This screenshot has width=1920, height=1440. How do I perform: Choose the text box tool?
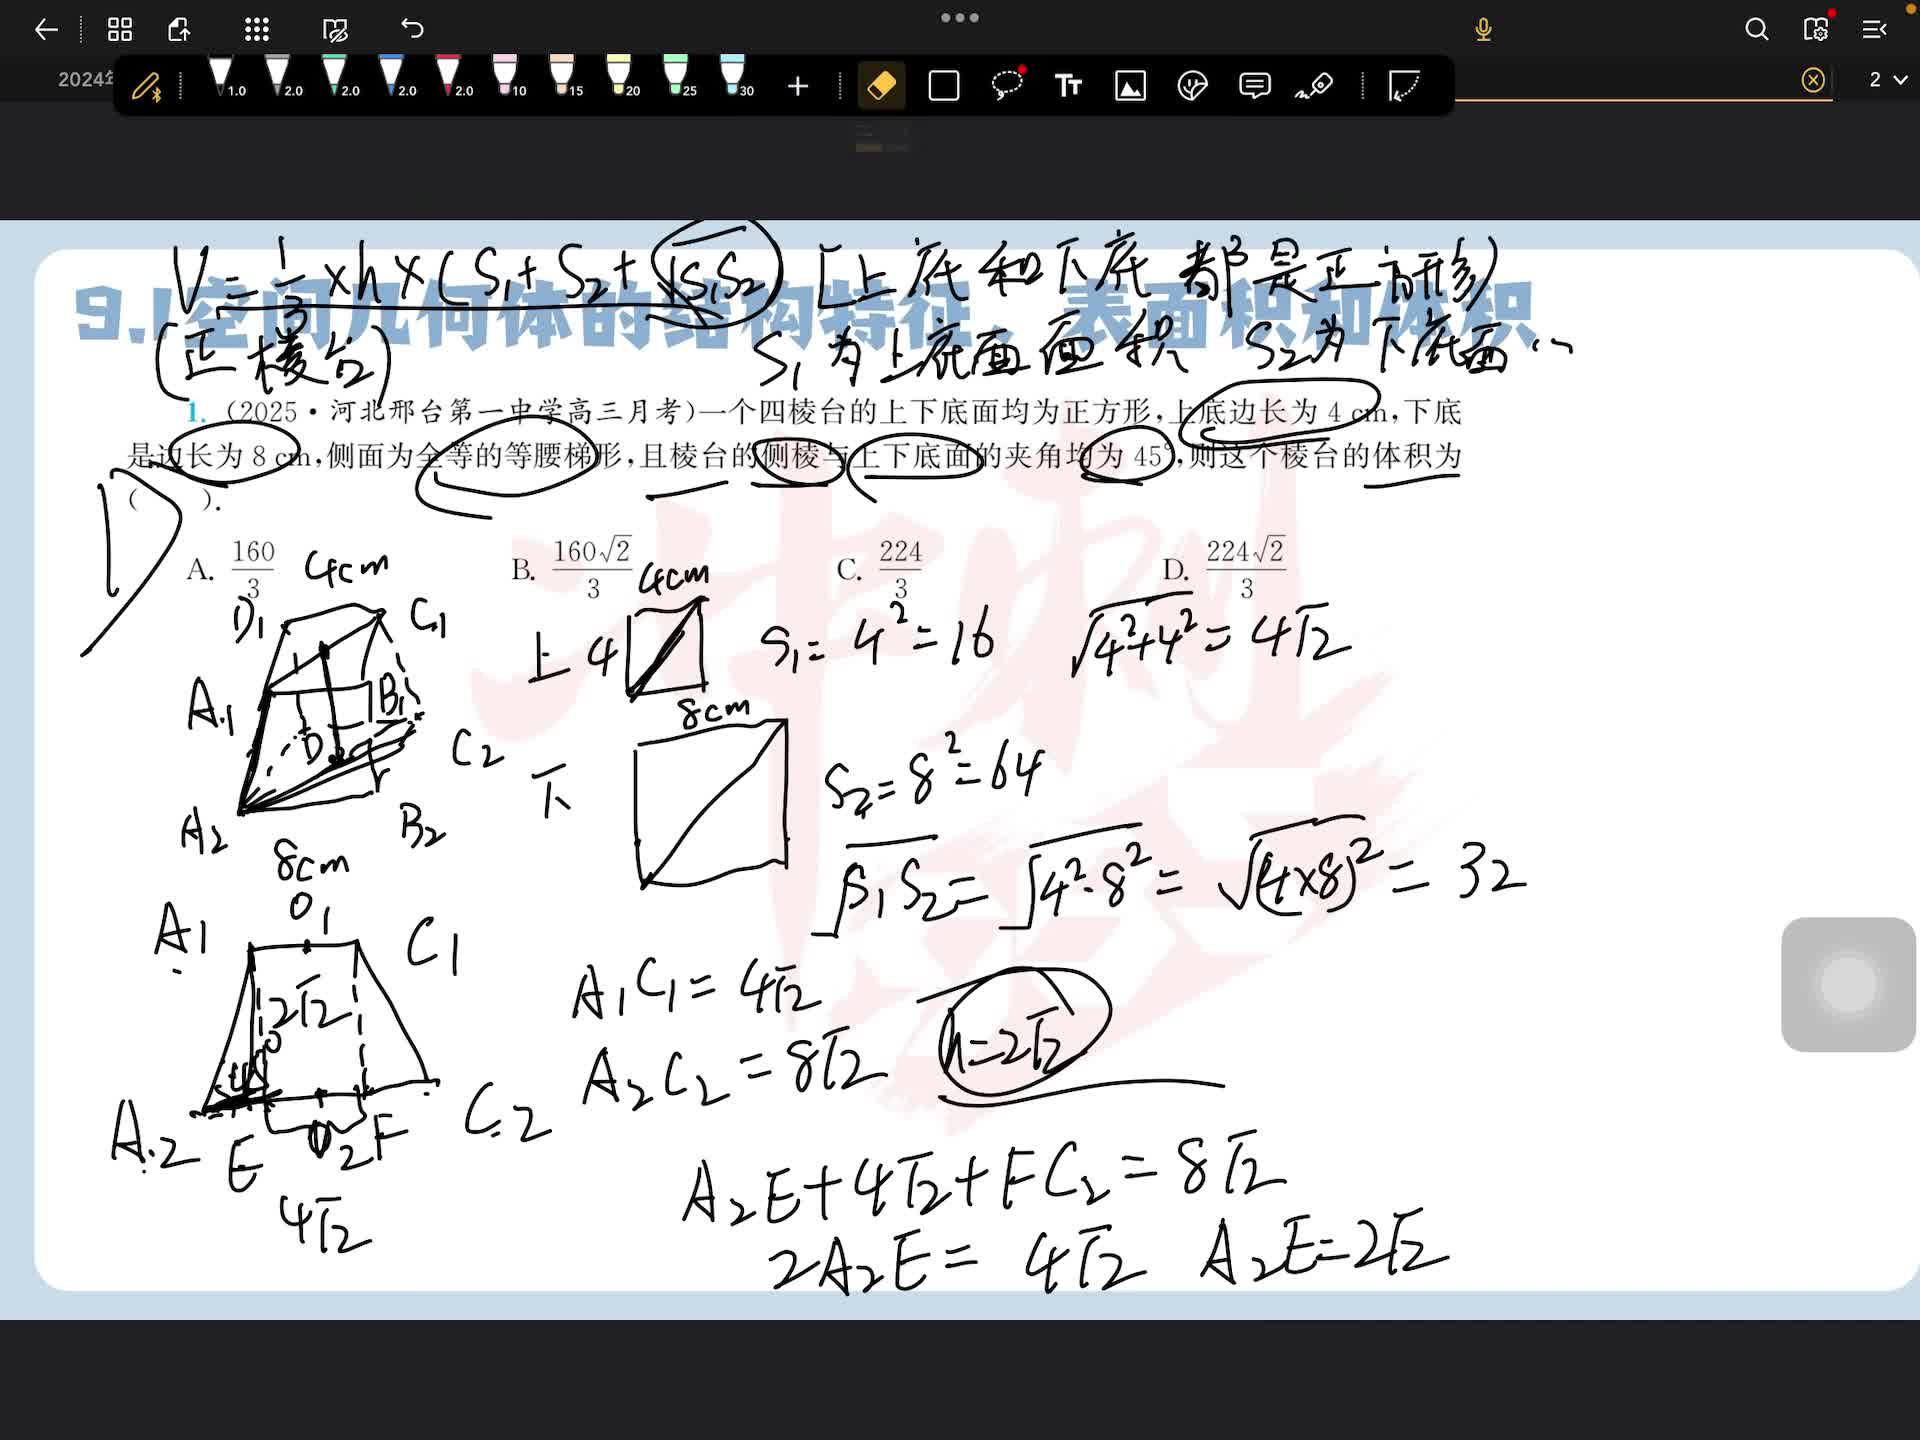1068,86
